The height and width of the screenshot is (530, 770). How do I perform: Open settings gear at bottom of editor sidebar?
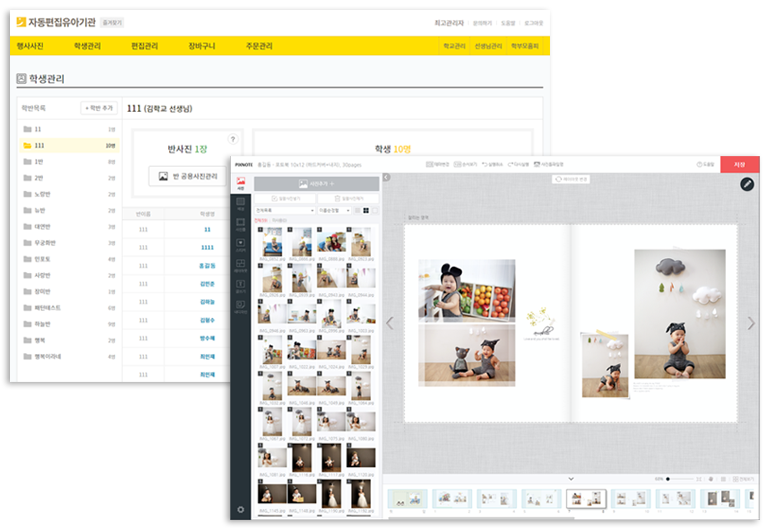pyautogui.click(x=241, y=510)
